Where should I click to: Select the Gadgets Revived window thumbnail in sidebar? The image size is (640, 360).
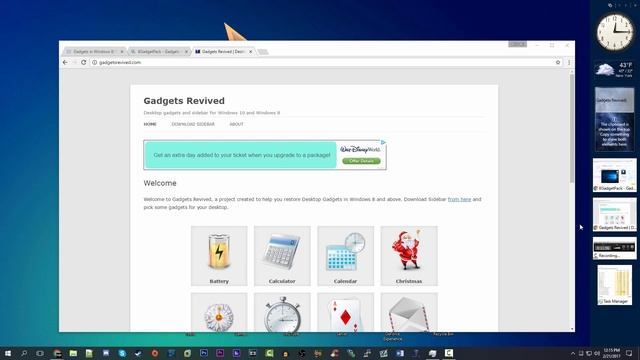tap(615, 215)
